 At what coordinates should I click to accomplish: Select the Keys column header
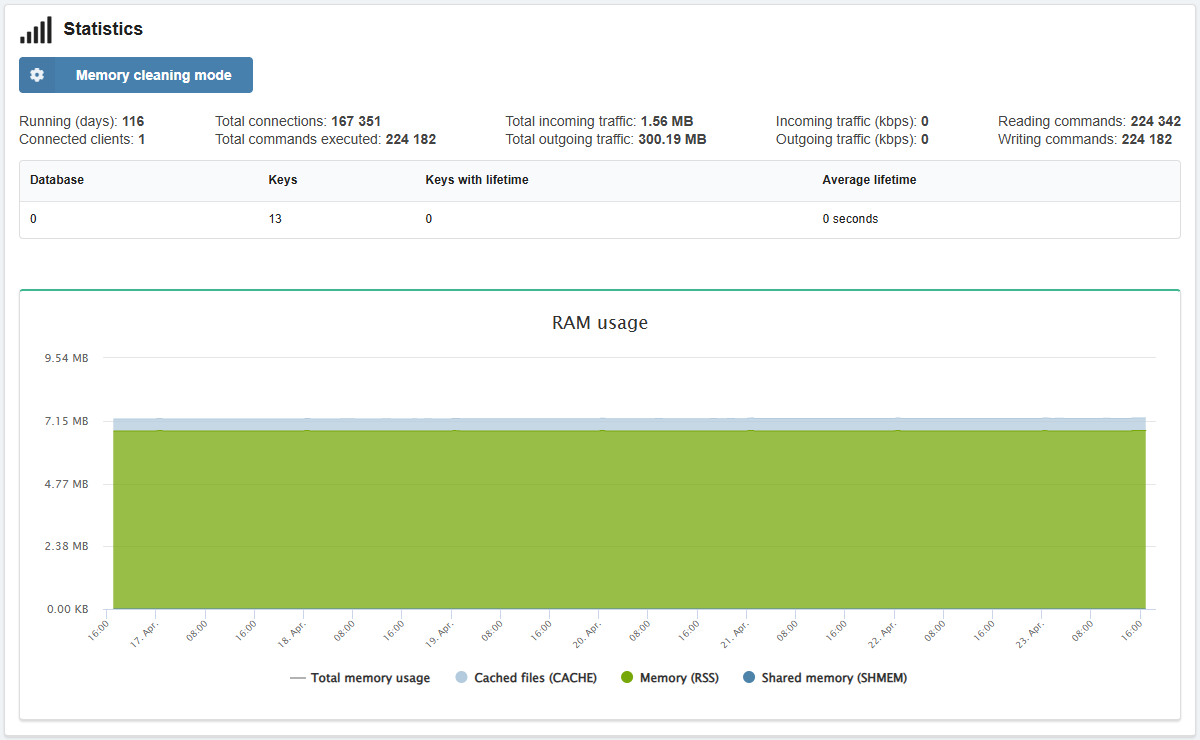[283, 180]
